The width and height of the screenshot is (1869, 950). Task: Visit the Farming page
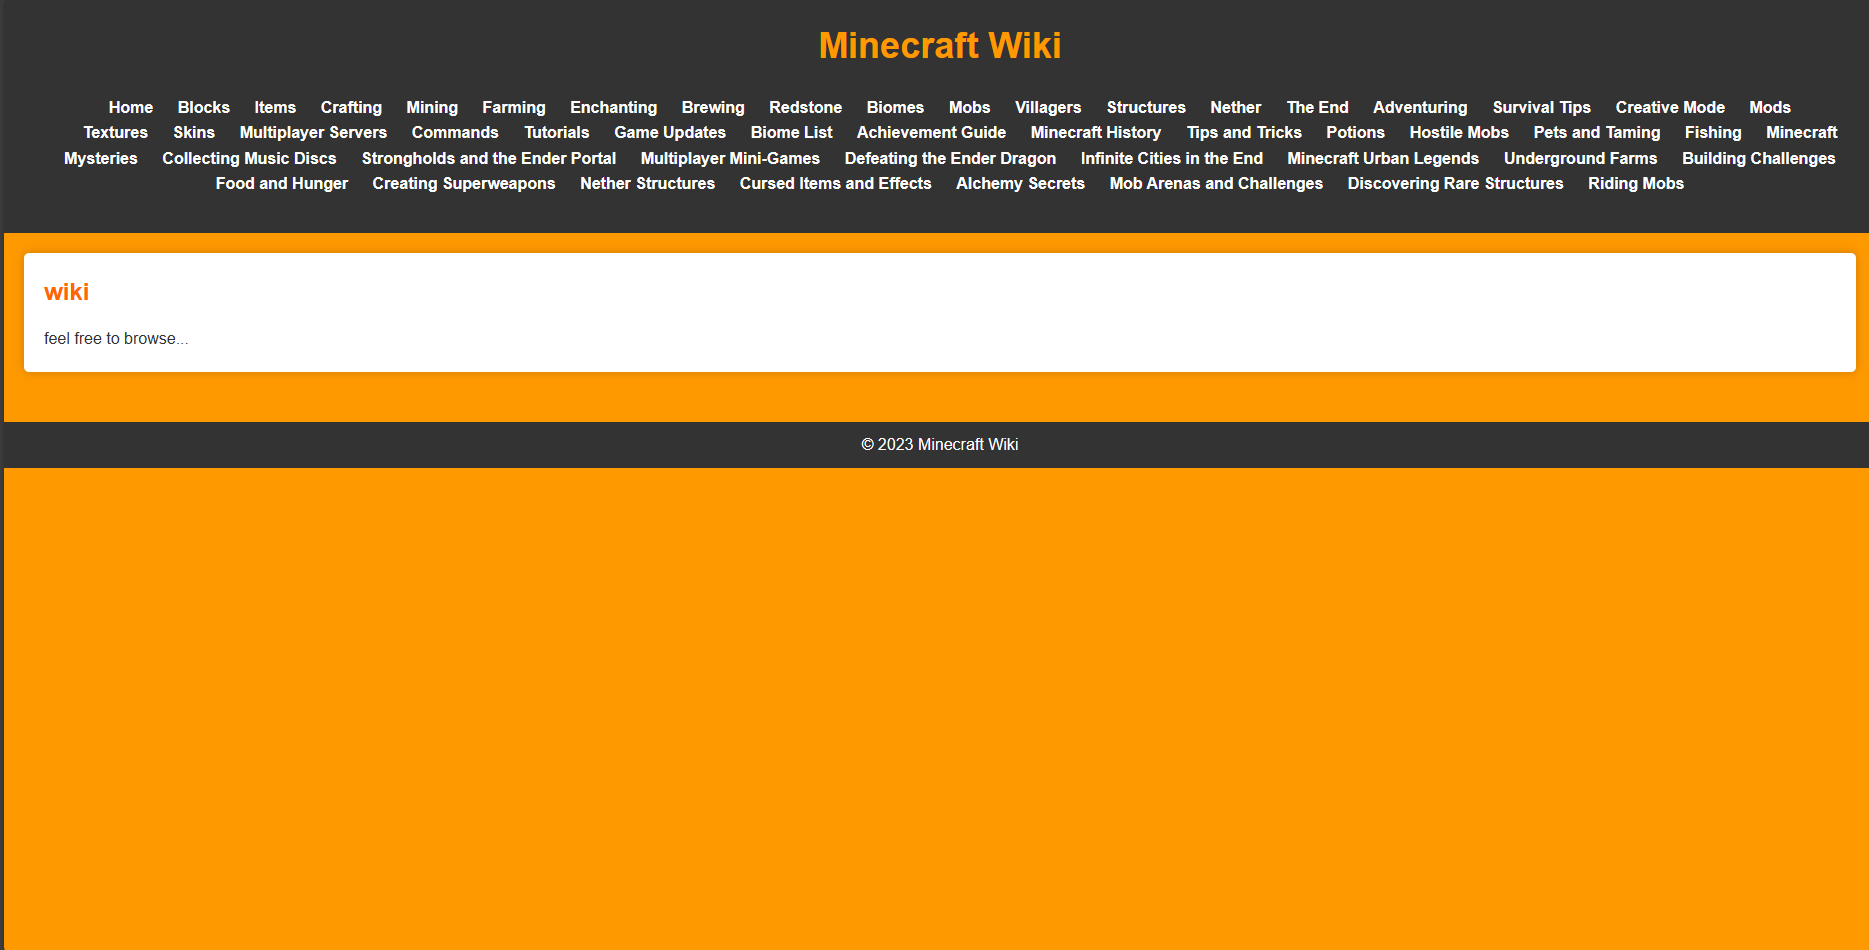coord(514,107)
